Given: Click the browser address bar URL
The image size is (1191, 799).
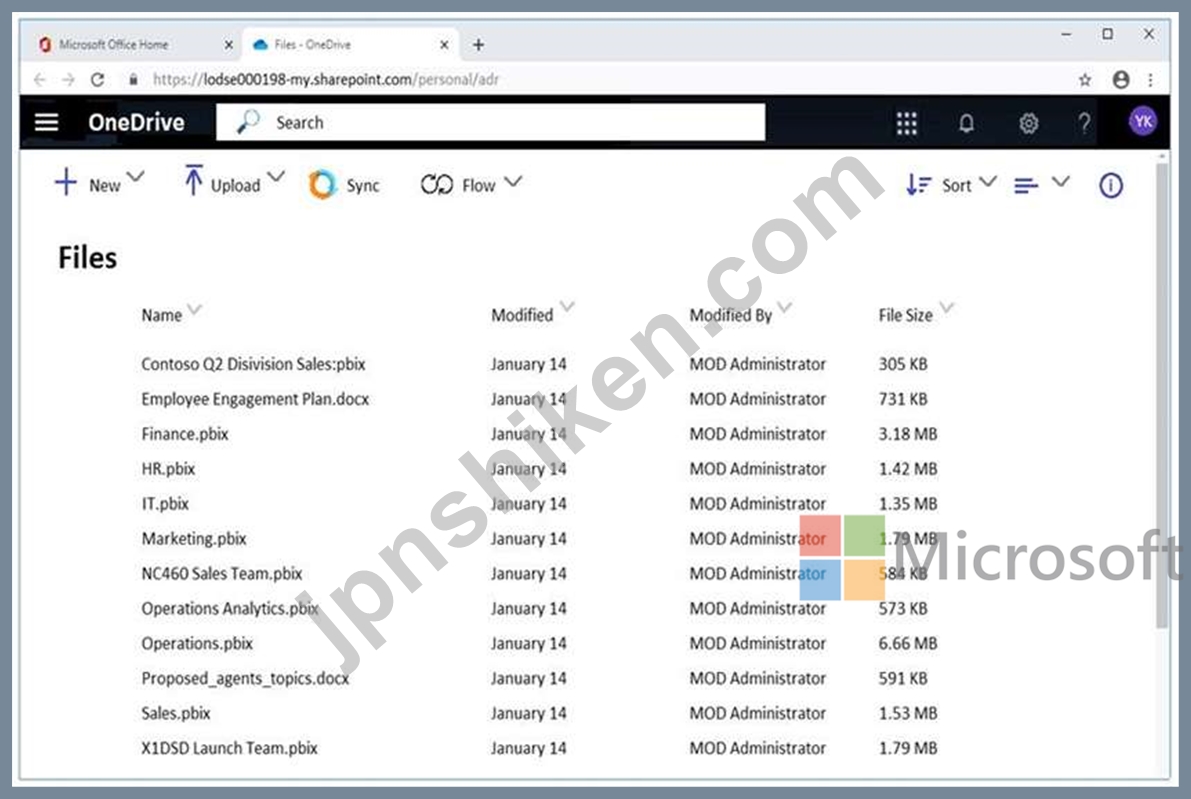Looking at the screenshot, I should (x=326, y=80).
